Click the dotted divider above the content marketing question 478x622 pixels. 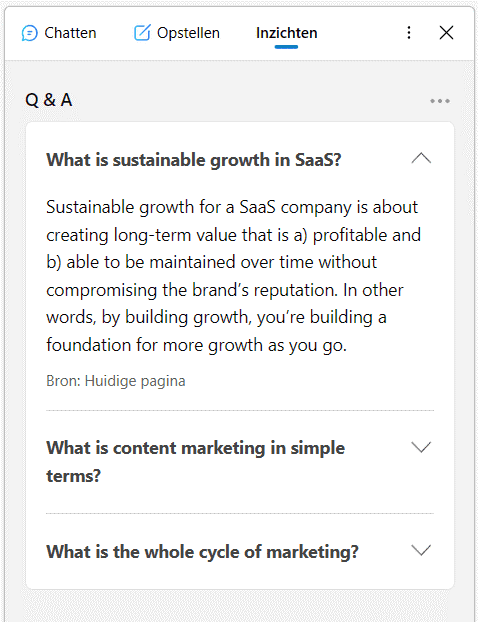[240, 411]
